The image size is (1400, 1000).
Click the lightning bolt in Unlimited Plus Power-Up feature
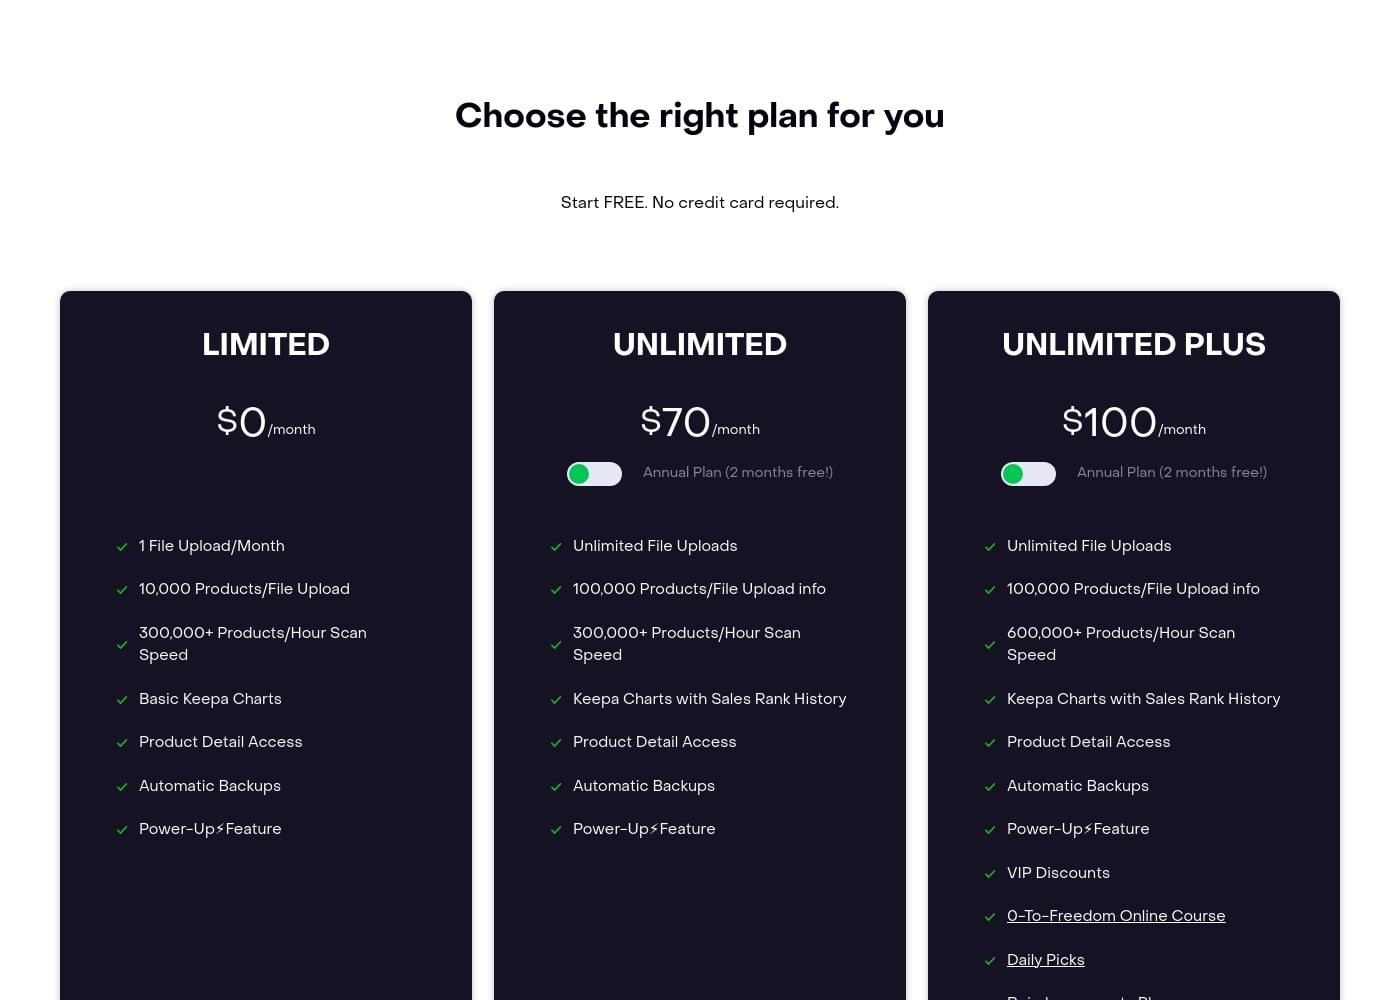pyautogui.click(x=1088, y=829)
